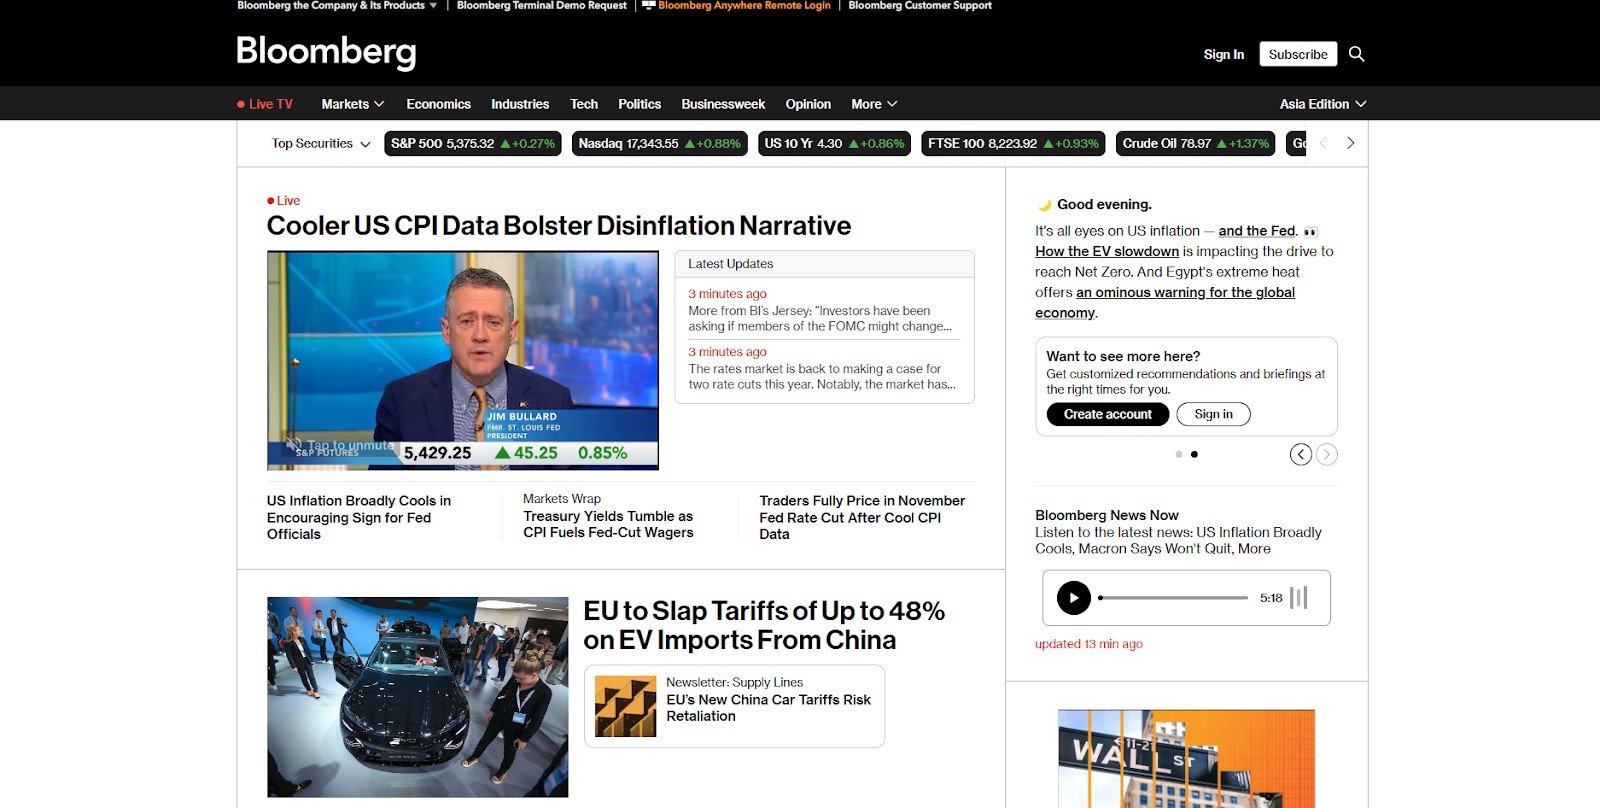
Task: Open US Inflation Broadly Cools article
Action: [x=359, y=517]
